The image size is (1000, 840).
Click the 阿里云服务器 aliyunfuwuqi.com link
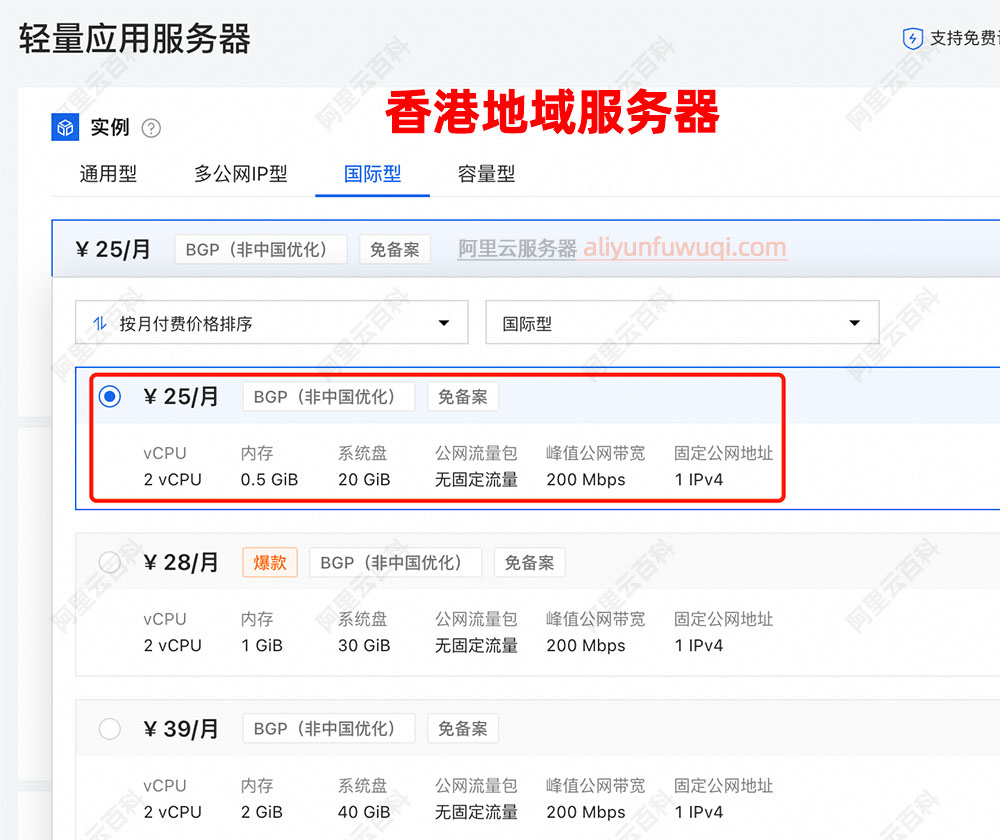[x=622, y=247]
